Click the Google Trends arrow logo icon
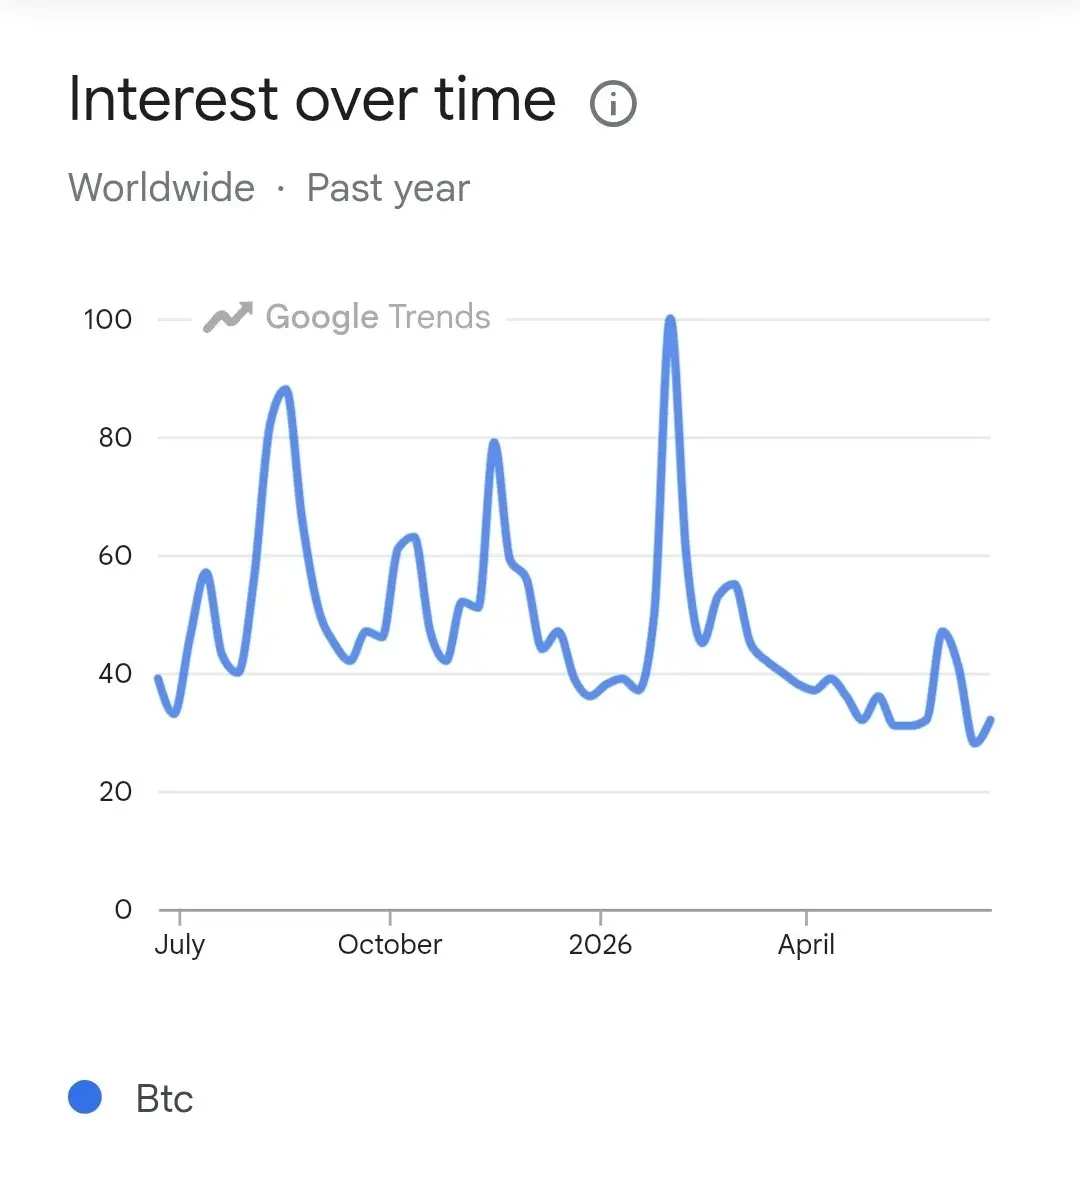Viewport: 1080px width, 1197px height. click(227, 317)
